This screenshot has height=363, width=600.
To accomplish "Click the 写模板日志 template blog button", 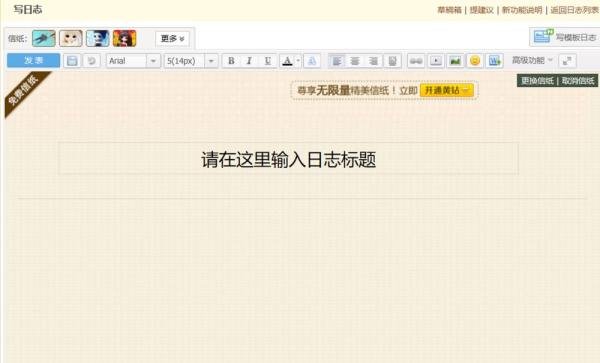I will click(565, 37).
